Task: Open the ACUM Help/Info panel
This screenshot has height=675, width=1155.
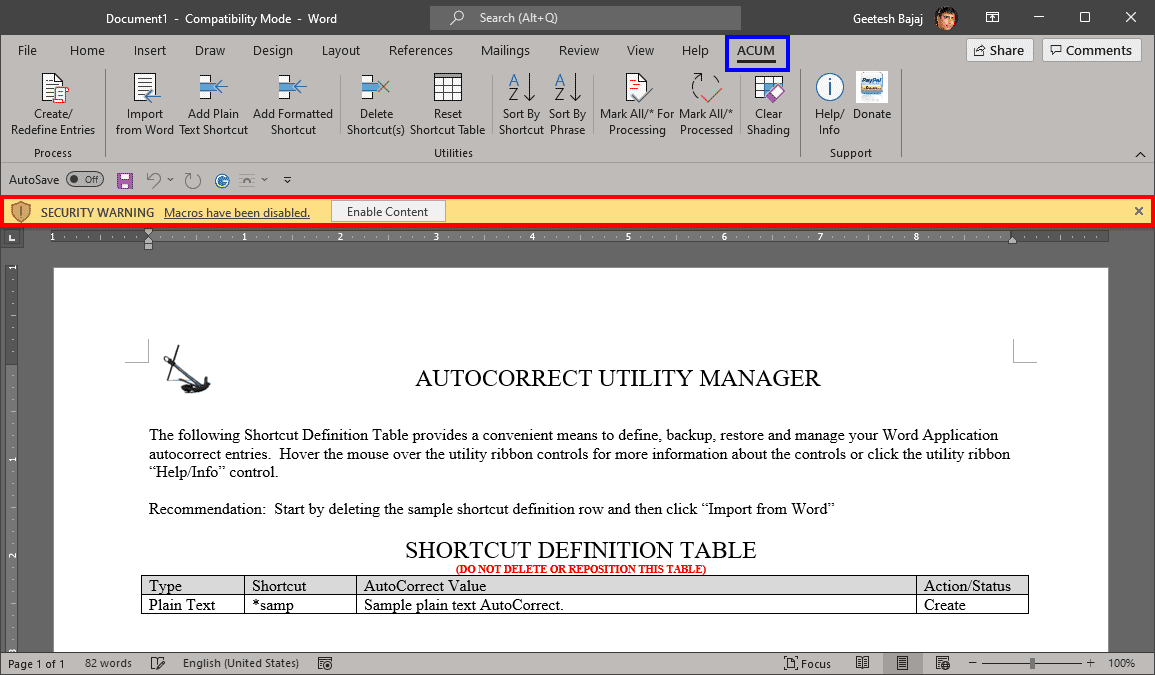Action: point(828,100)
